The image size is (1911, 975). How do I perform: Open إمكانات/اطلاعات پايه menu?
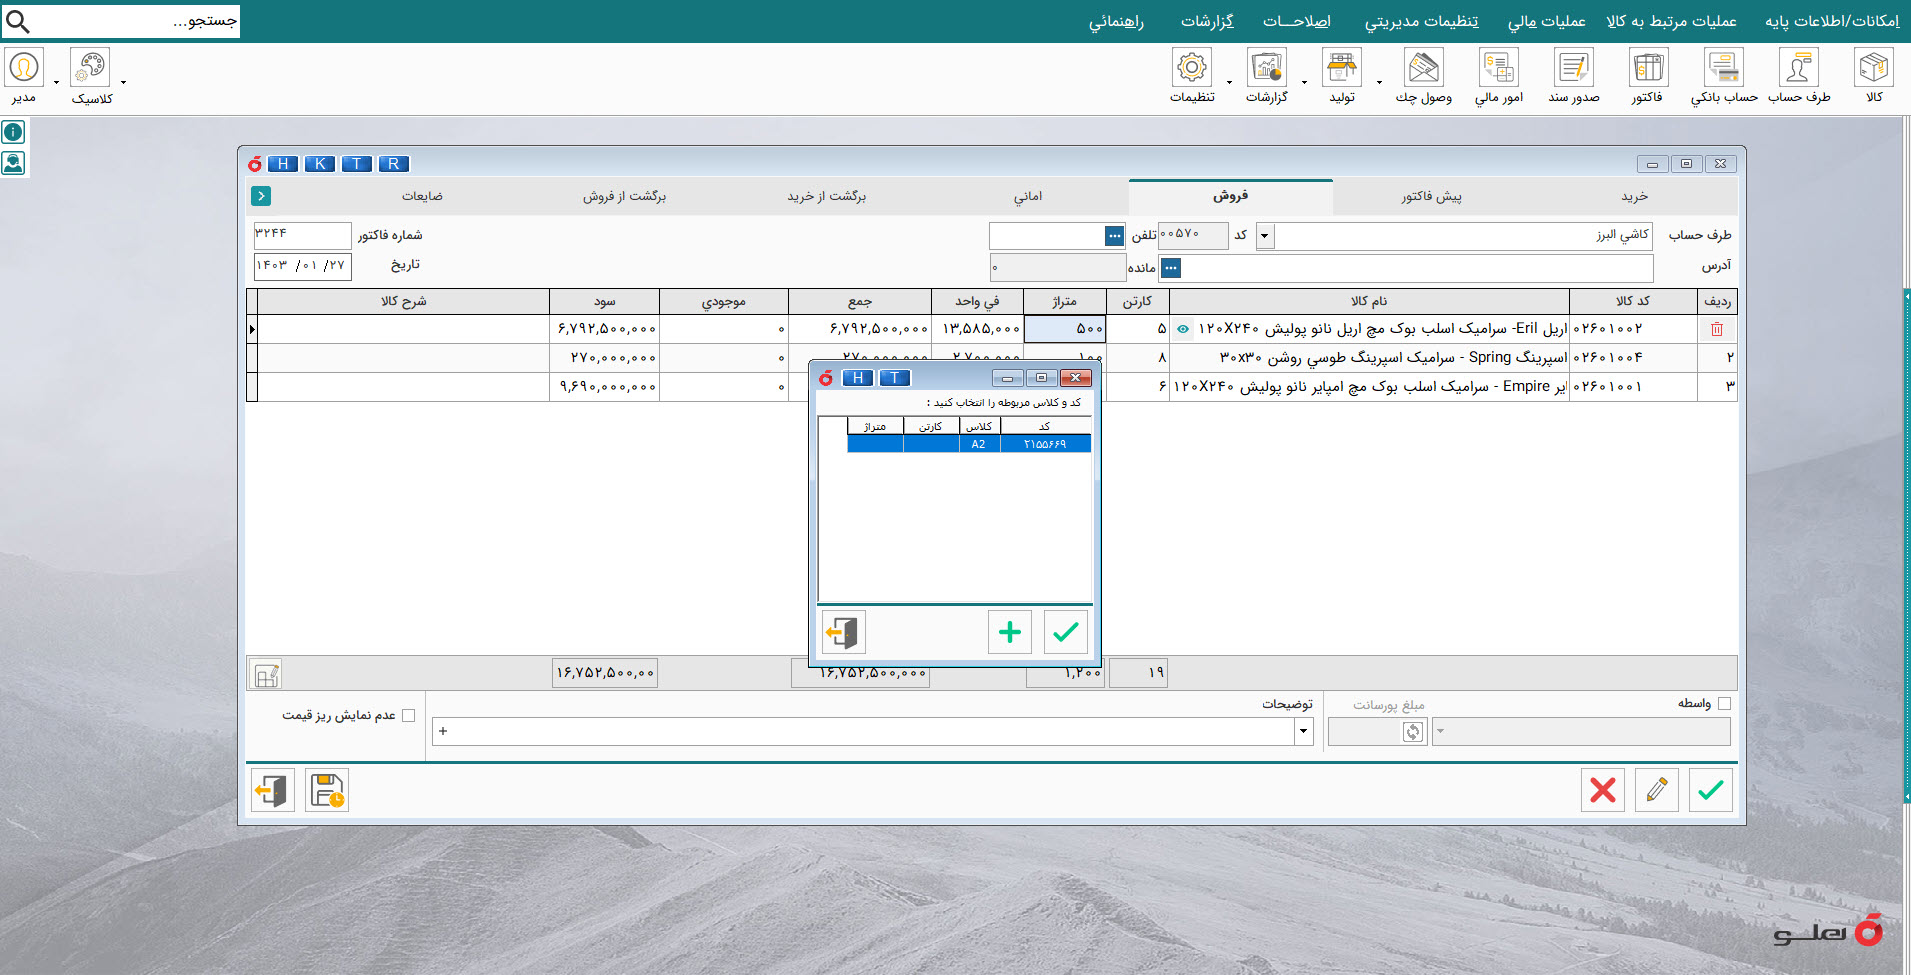[1832, 21]
